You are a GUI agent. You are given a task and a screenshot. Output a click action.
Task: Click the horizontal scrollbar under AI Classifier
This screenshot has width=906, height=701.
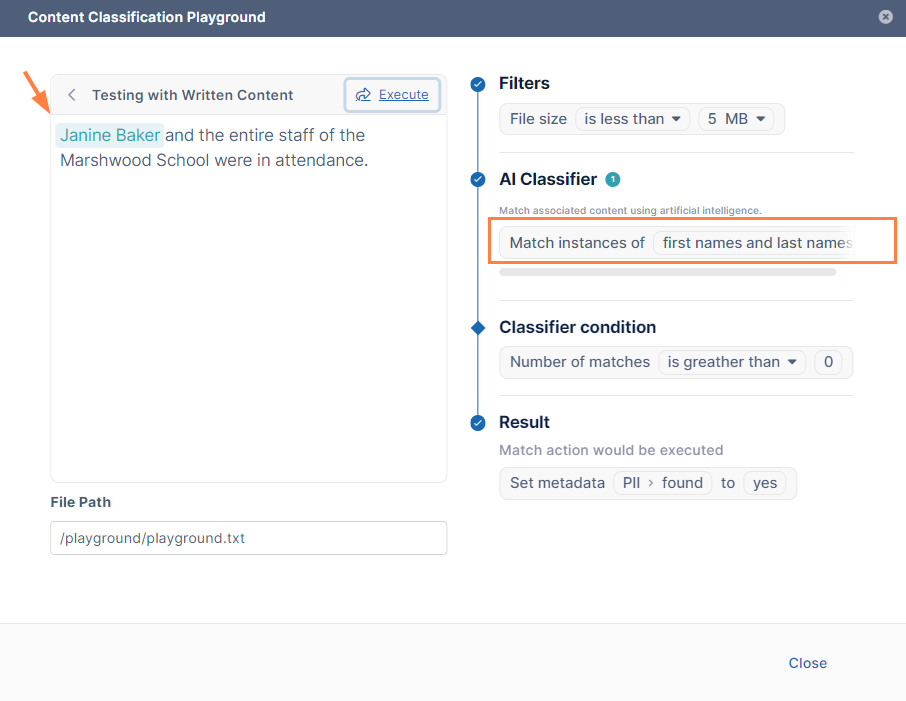tap(667, 271)
